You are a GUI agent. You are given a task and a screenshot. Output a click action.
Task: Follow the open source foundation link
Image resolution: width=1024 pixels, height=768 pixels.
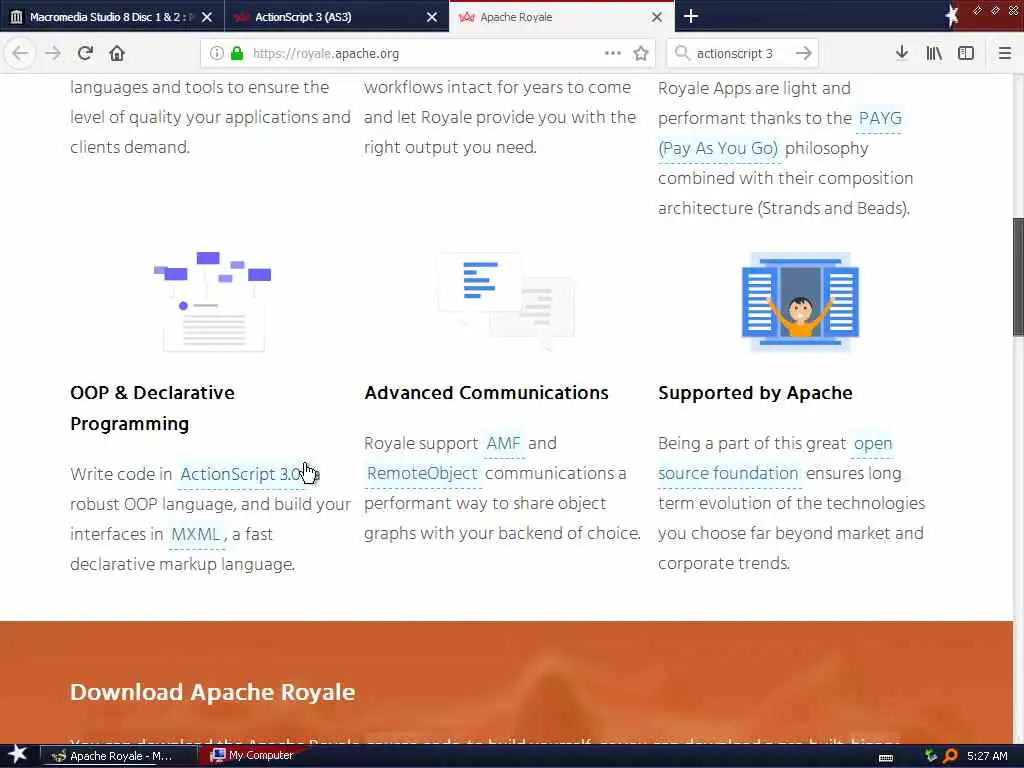(x=729, y=473)
